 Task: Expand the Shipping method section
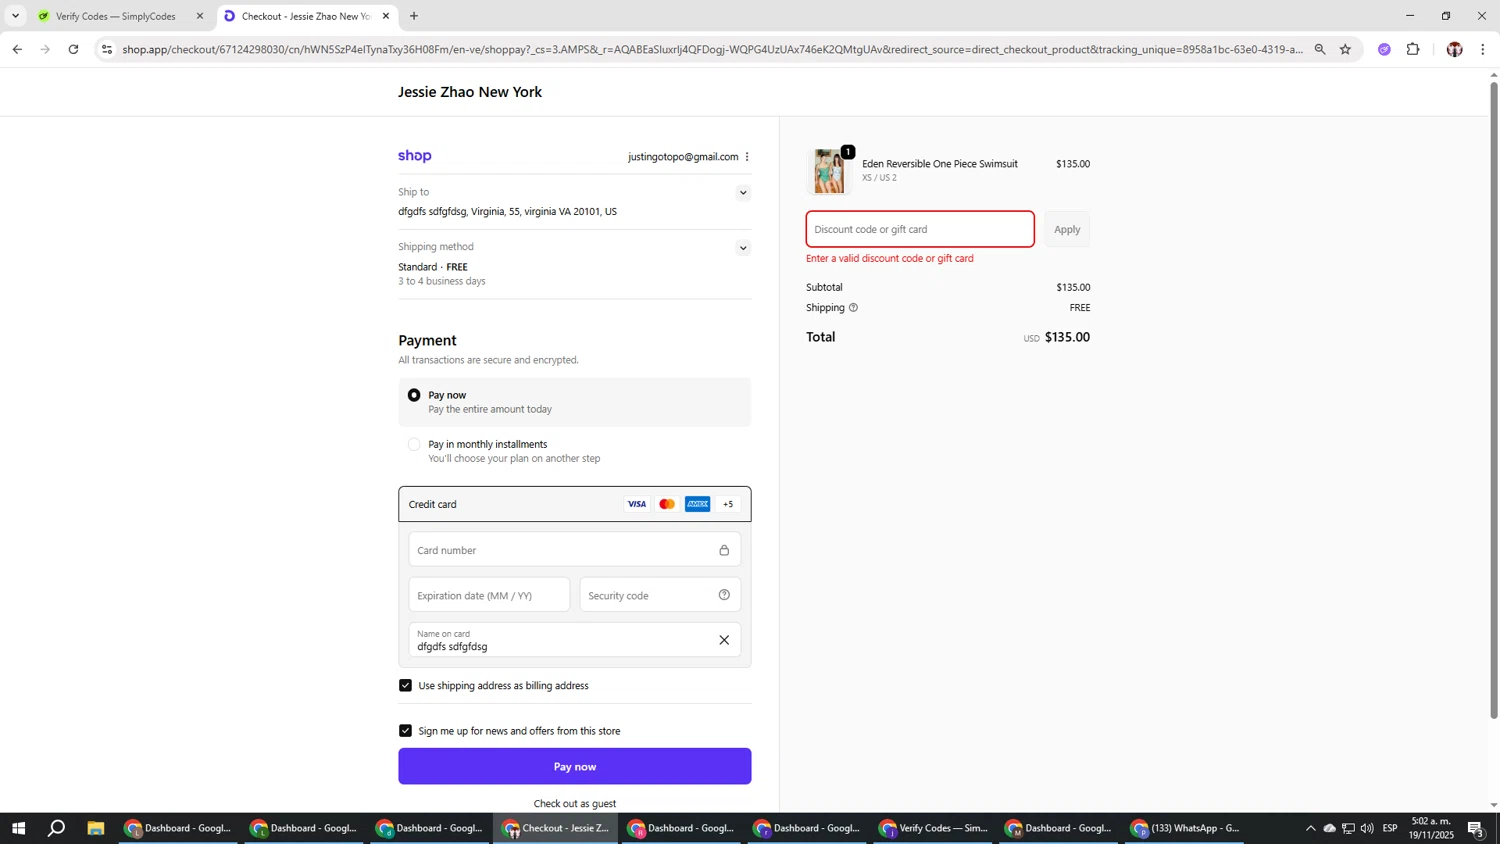(743, 248)
